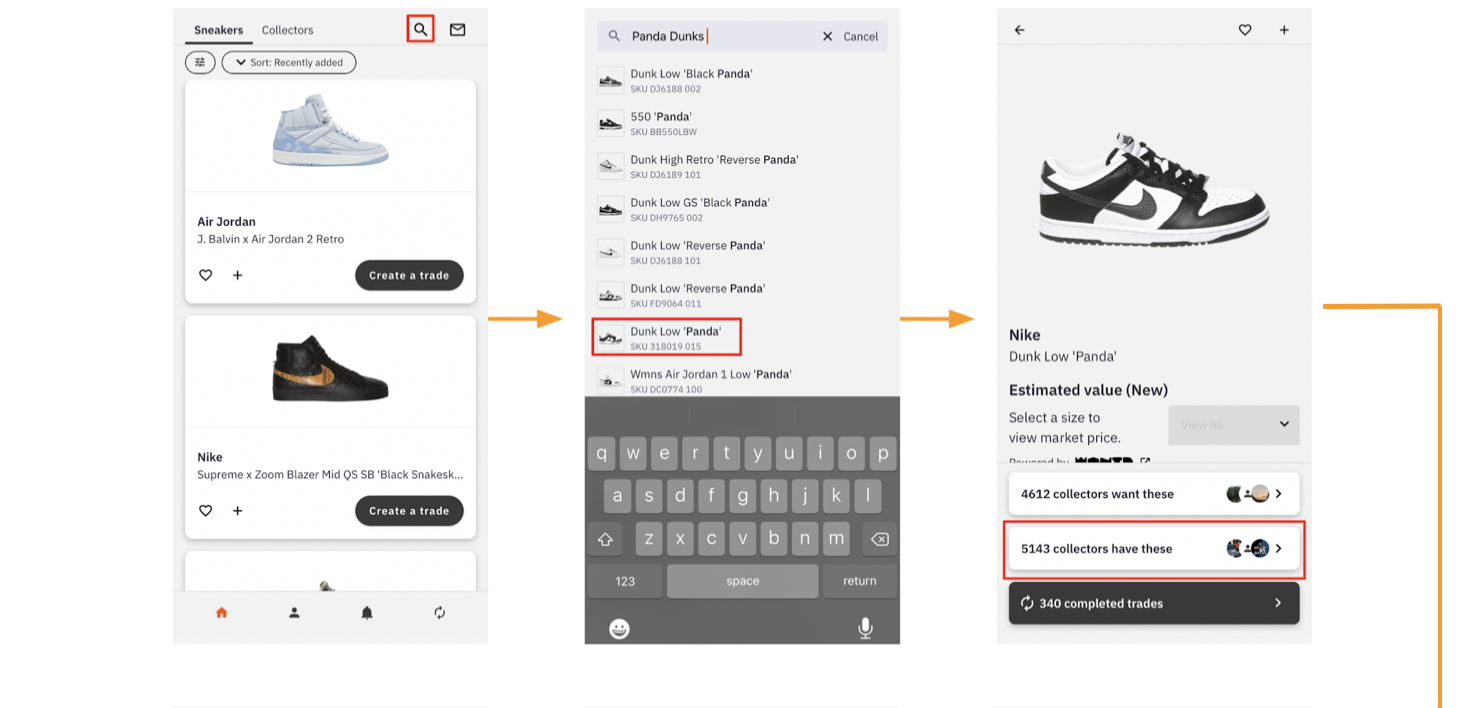
Task: Tap the search magnifier icon on Sneakers screen
Action: click(421, 30)
